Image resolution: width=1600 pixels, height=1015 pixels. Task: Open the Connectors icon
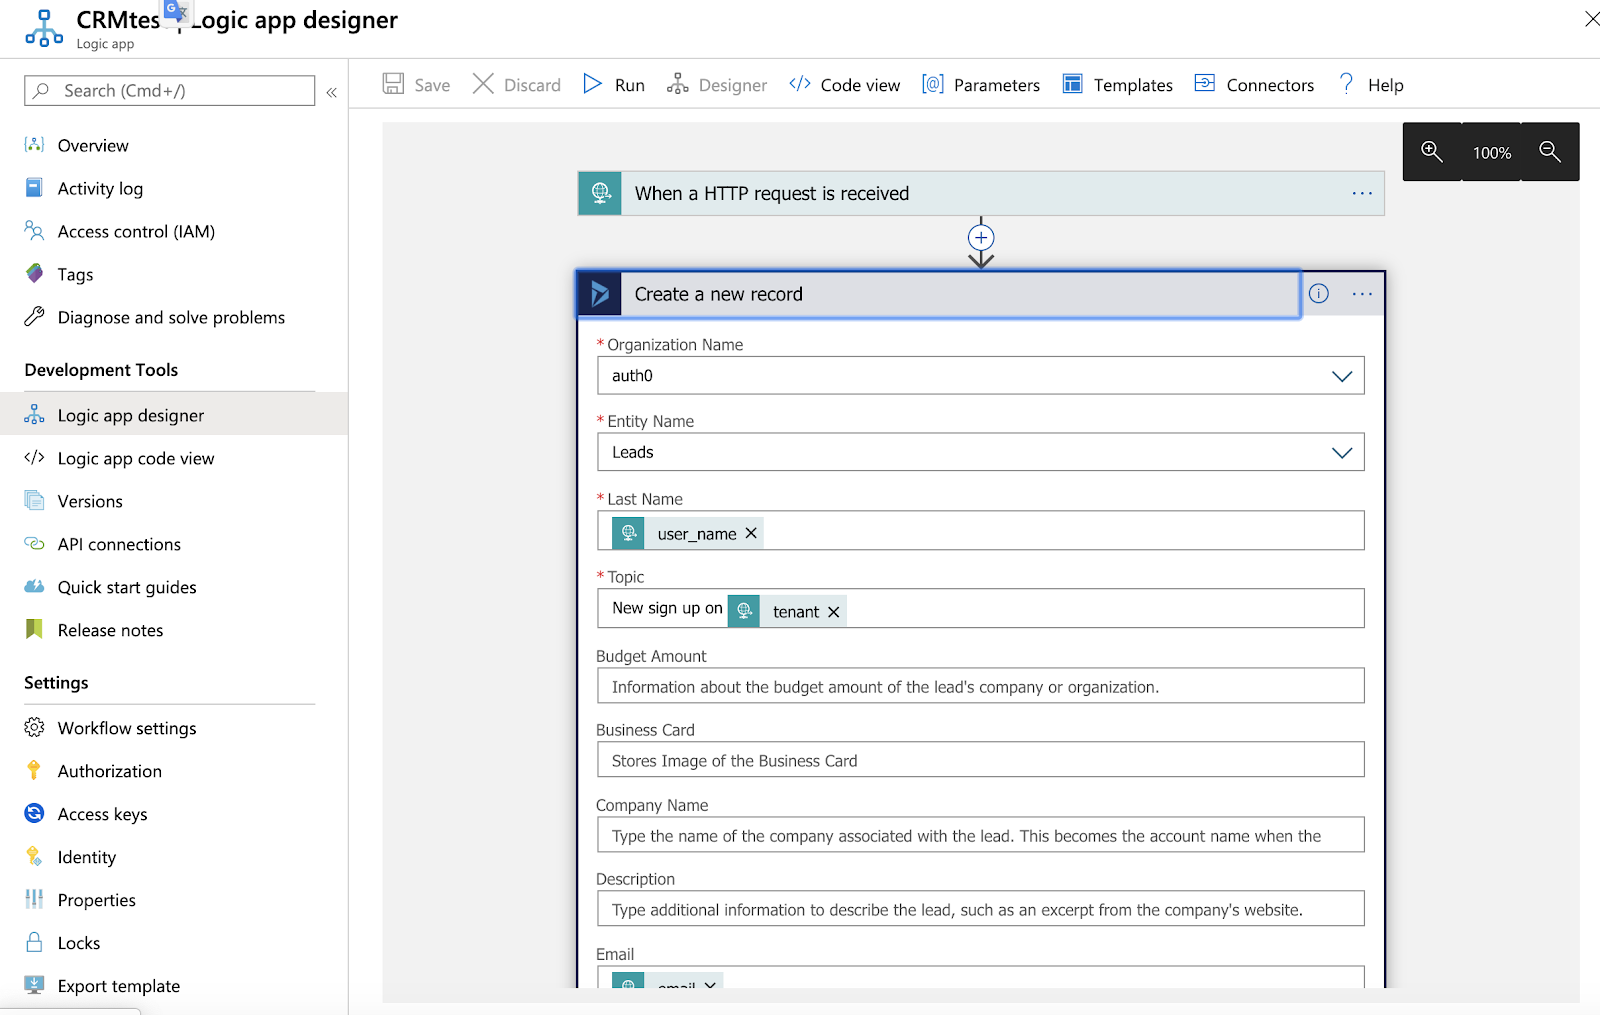(1205, 84)
